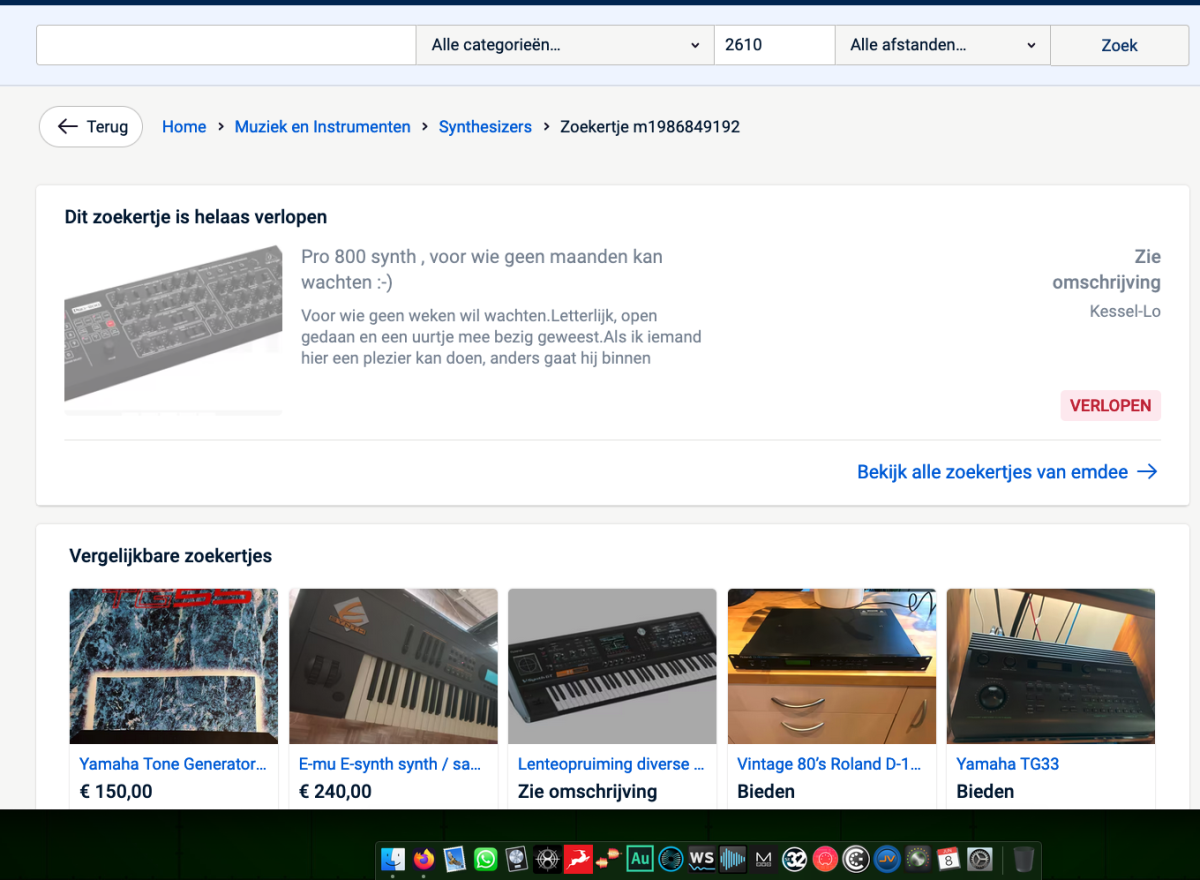Image resolution: width=1200 pixels, height=880 pixels.
Task: Open Adobe Audition from the dock
Action: coord(640,859)
